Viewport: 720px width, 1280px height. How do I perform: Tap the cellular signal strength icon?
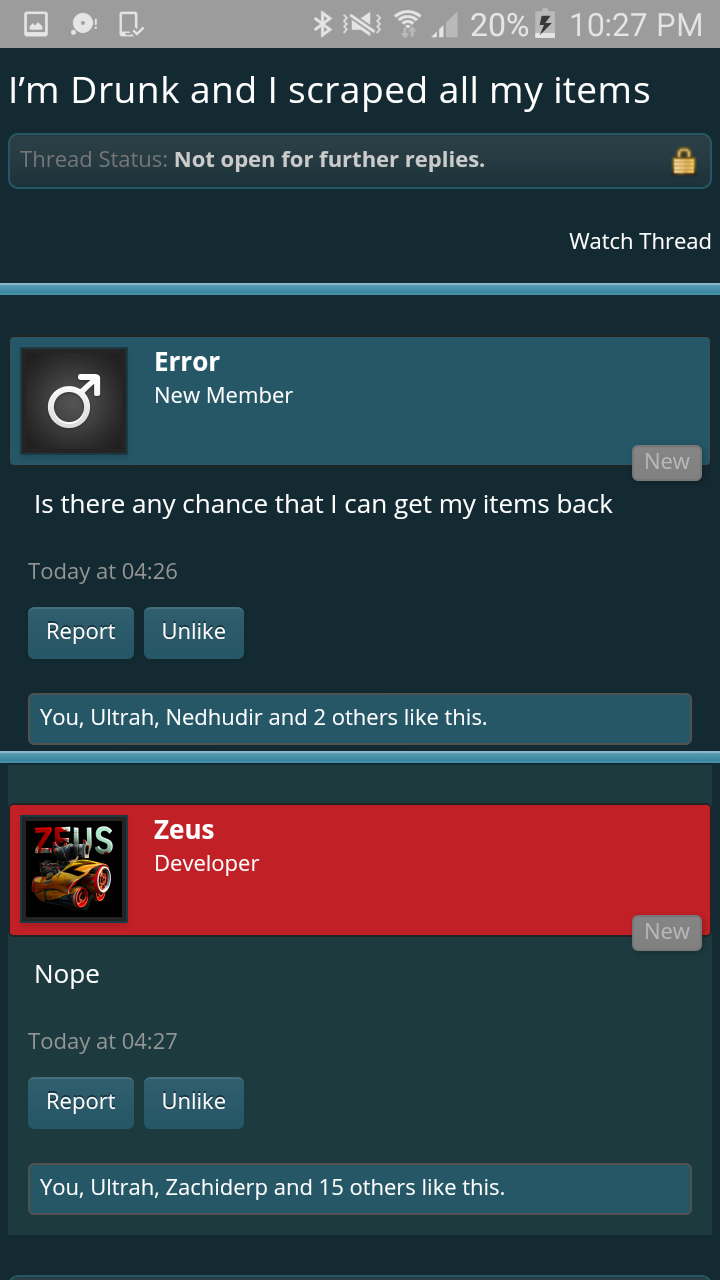tap(444, 26)
